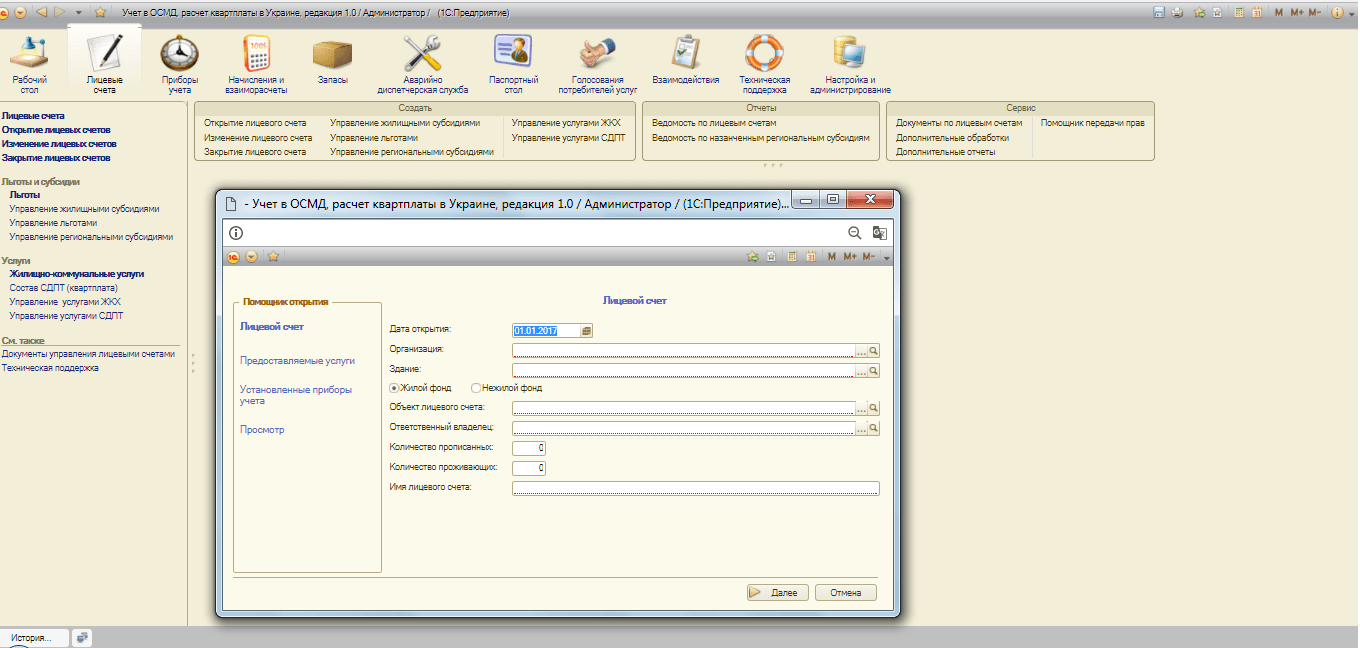The image size is (1360, 648).
Task: Open Дополнительные отчеты in Сервис
Action: click(946, 152)
